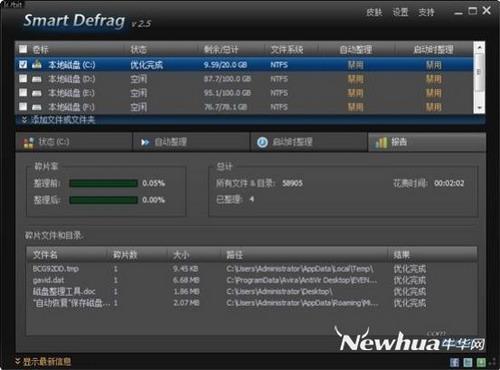Check the checkbox for 本地磁盘 (D:)

pyautogui.click(x=23, y=79)
